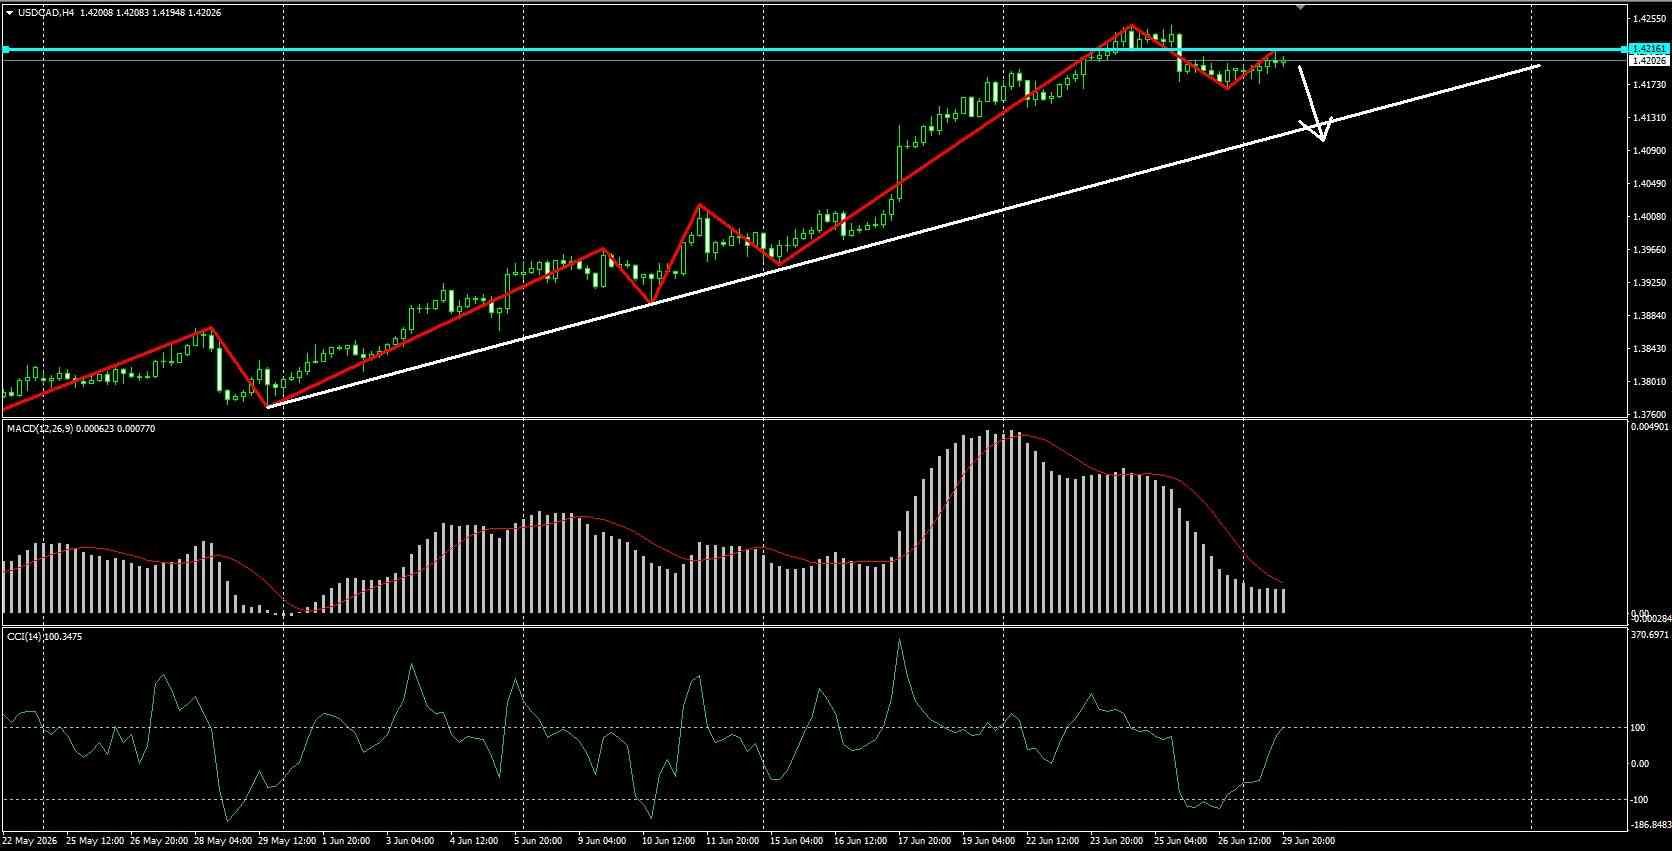
Task: Click the 16 Jun 12:00 time label
Action: click(859, 841)
